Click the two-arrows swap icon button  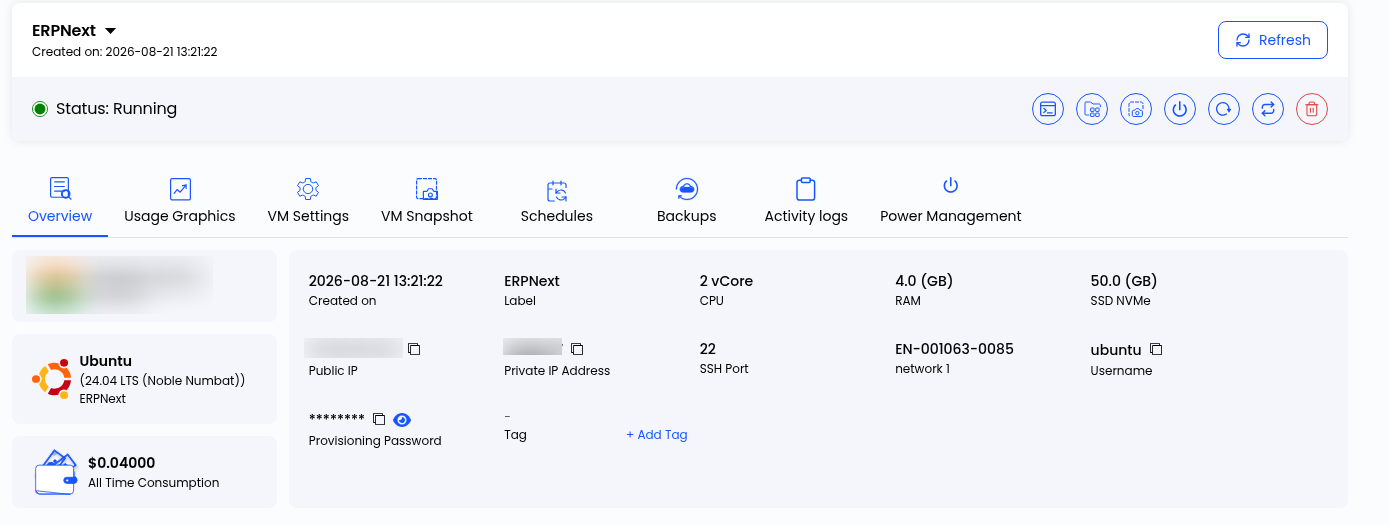(1268, 109)
